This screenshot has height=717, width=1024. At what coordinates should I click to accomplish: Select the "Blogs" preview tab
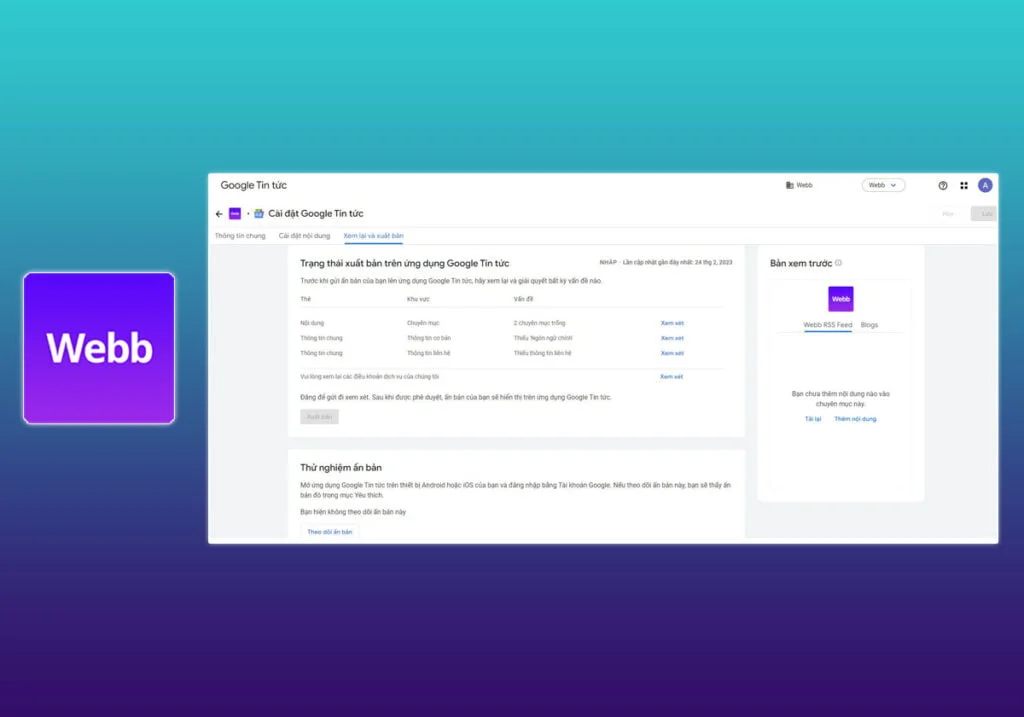pos(869,325)
